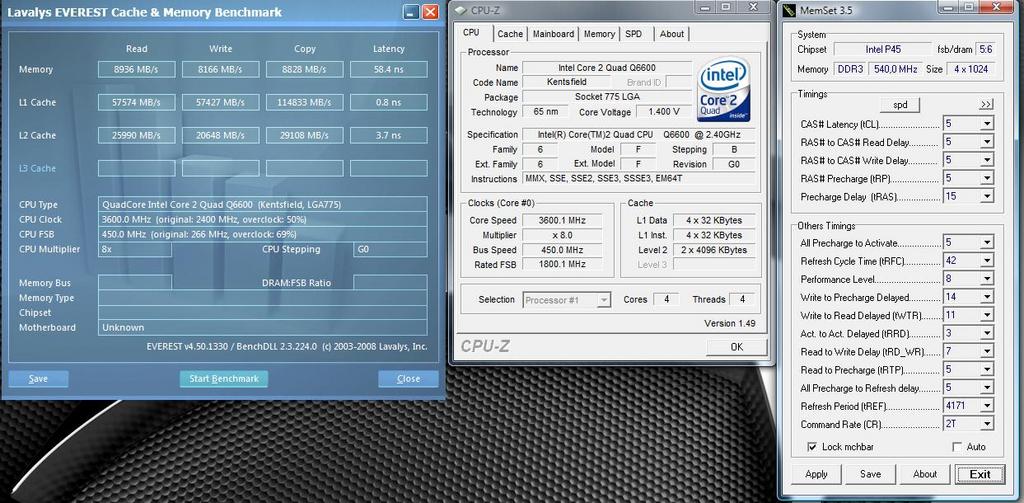Viewport: 1024px width, 503px height.
Task: Click the Memory Latency 58.4 ns field
Action: [x=389, y=69]
